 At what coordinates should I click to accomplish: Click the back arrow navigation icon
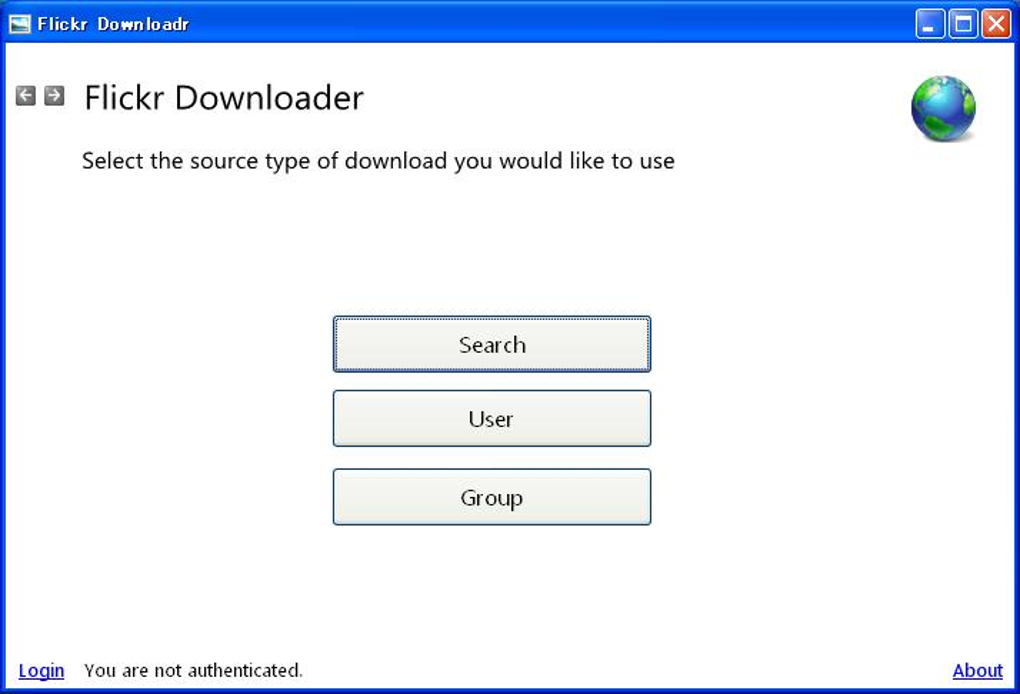tap(25, 96)
